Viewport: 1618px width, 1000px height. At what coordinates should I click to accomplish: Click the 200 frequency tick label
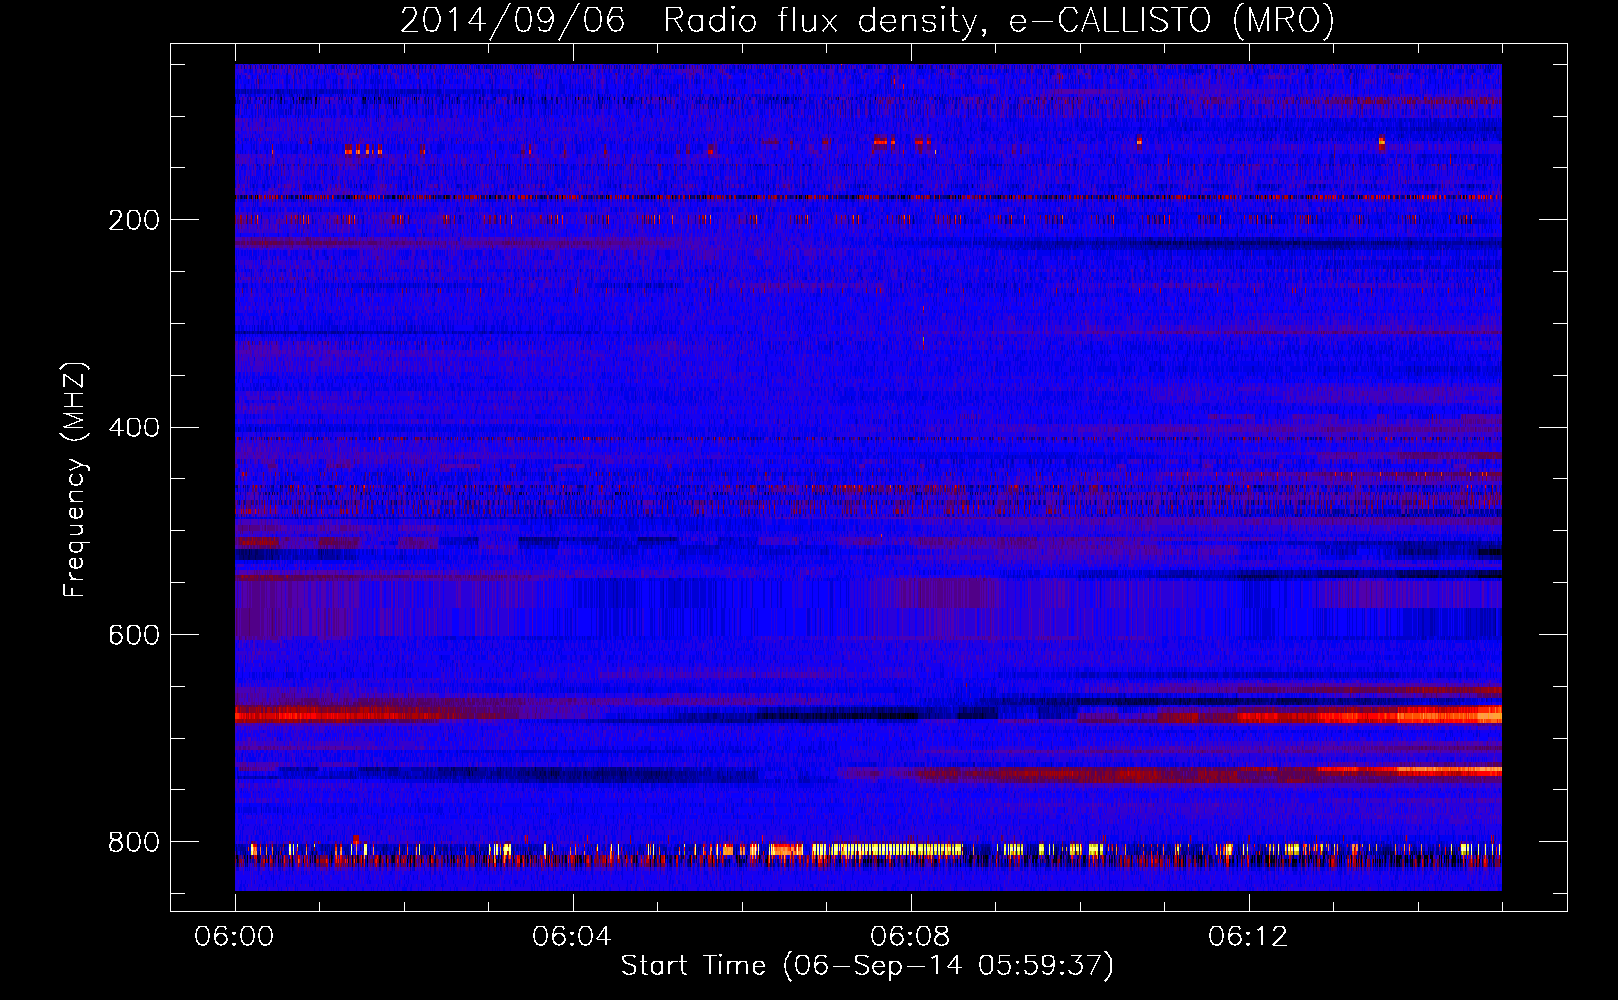[x=134, y=220]
